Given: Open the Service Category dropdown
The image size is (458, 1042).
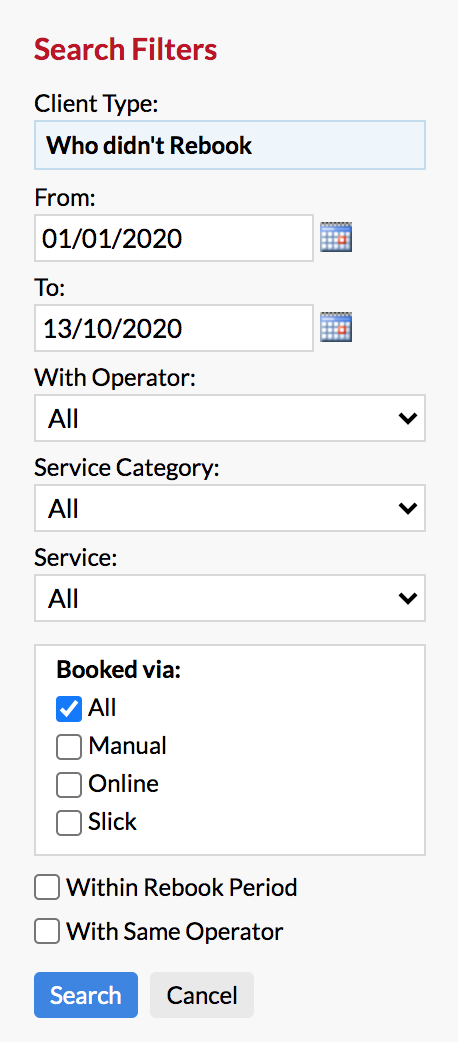Looking at the screenshot, I should pyautogui.click(x=230, y=508).
